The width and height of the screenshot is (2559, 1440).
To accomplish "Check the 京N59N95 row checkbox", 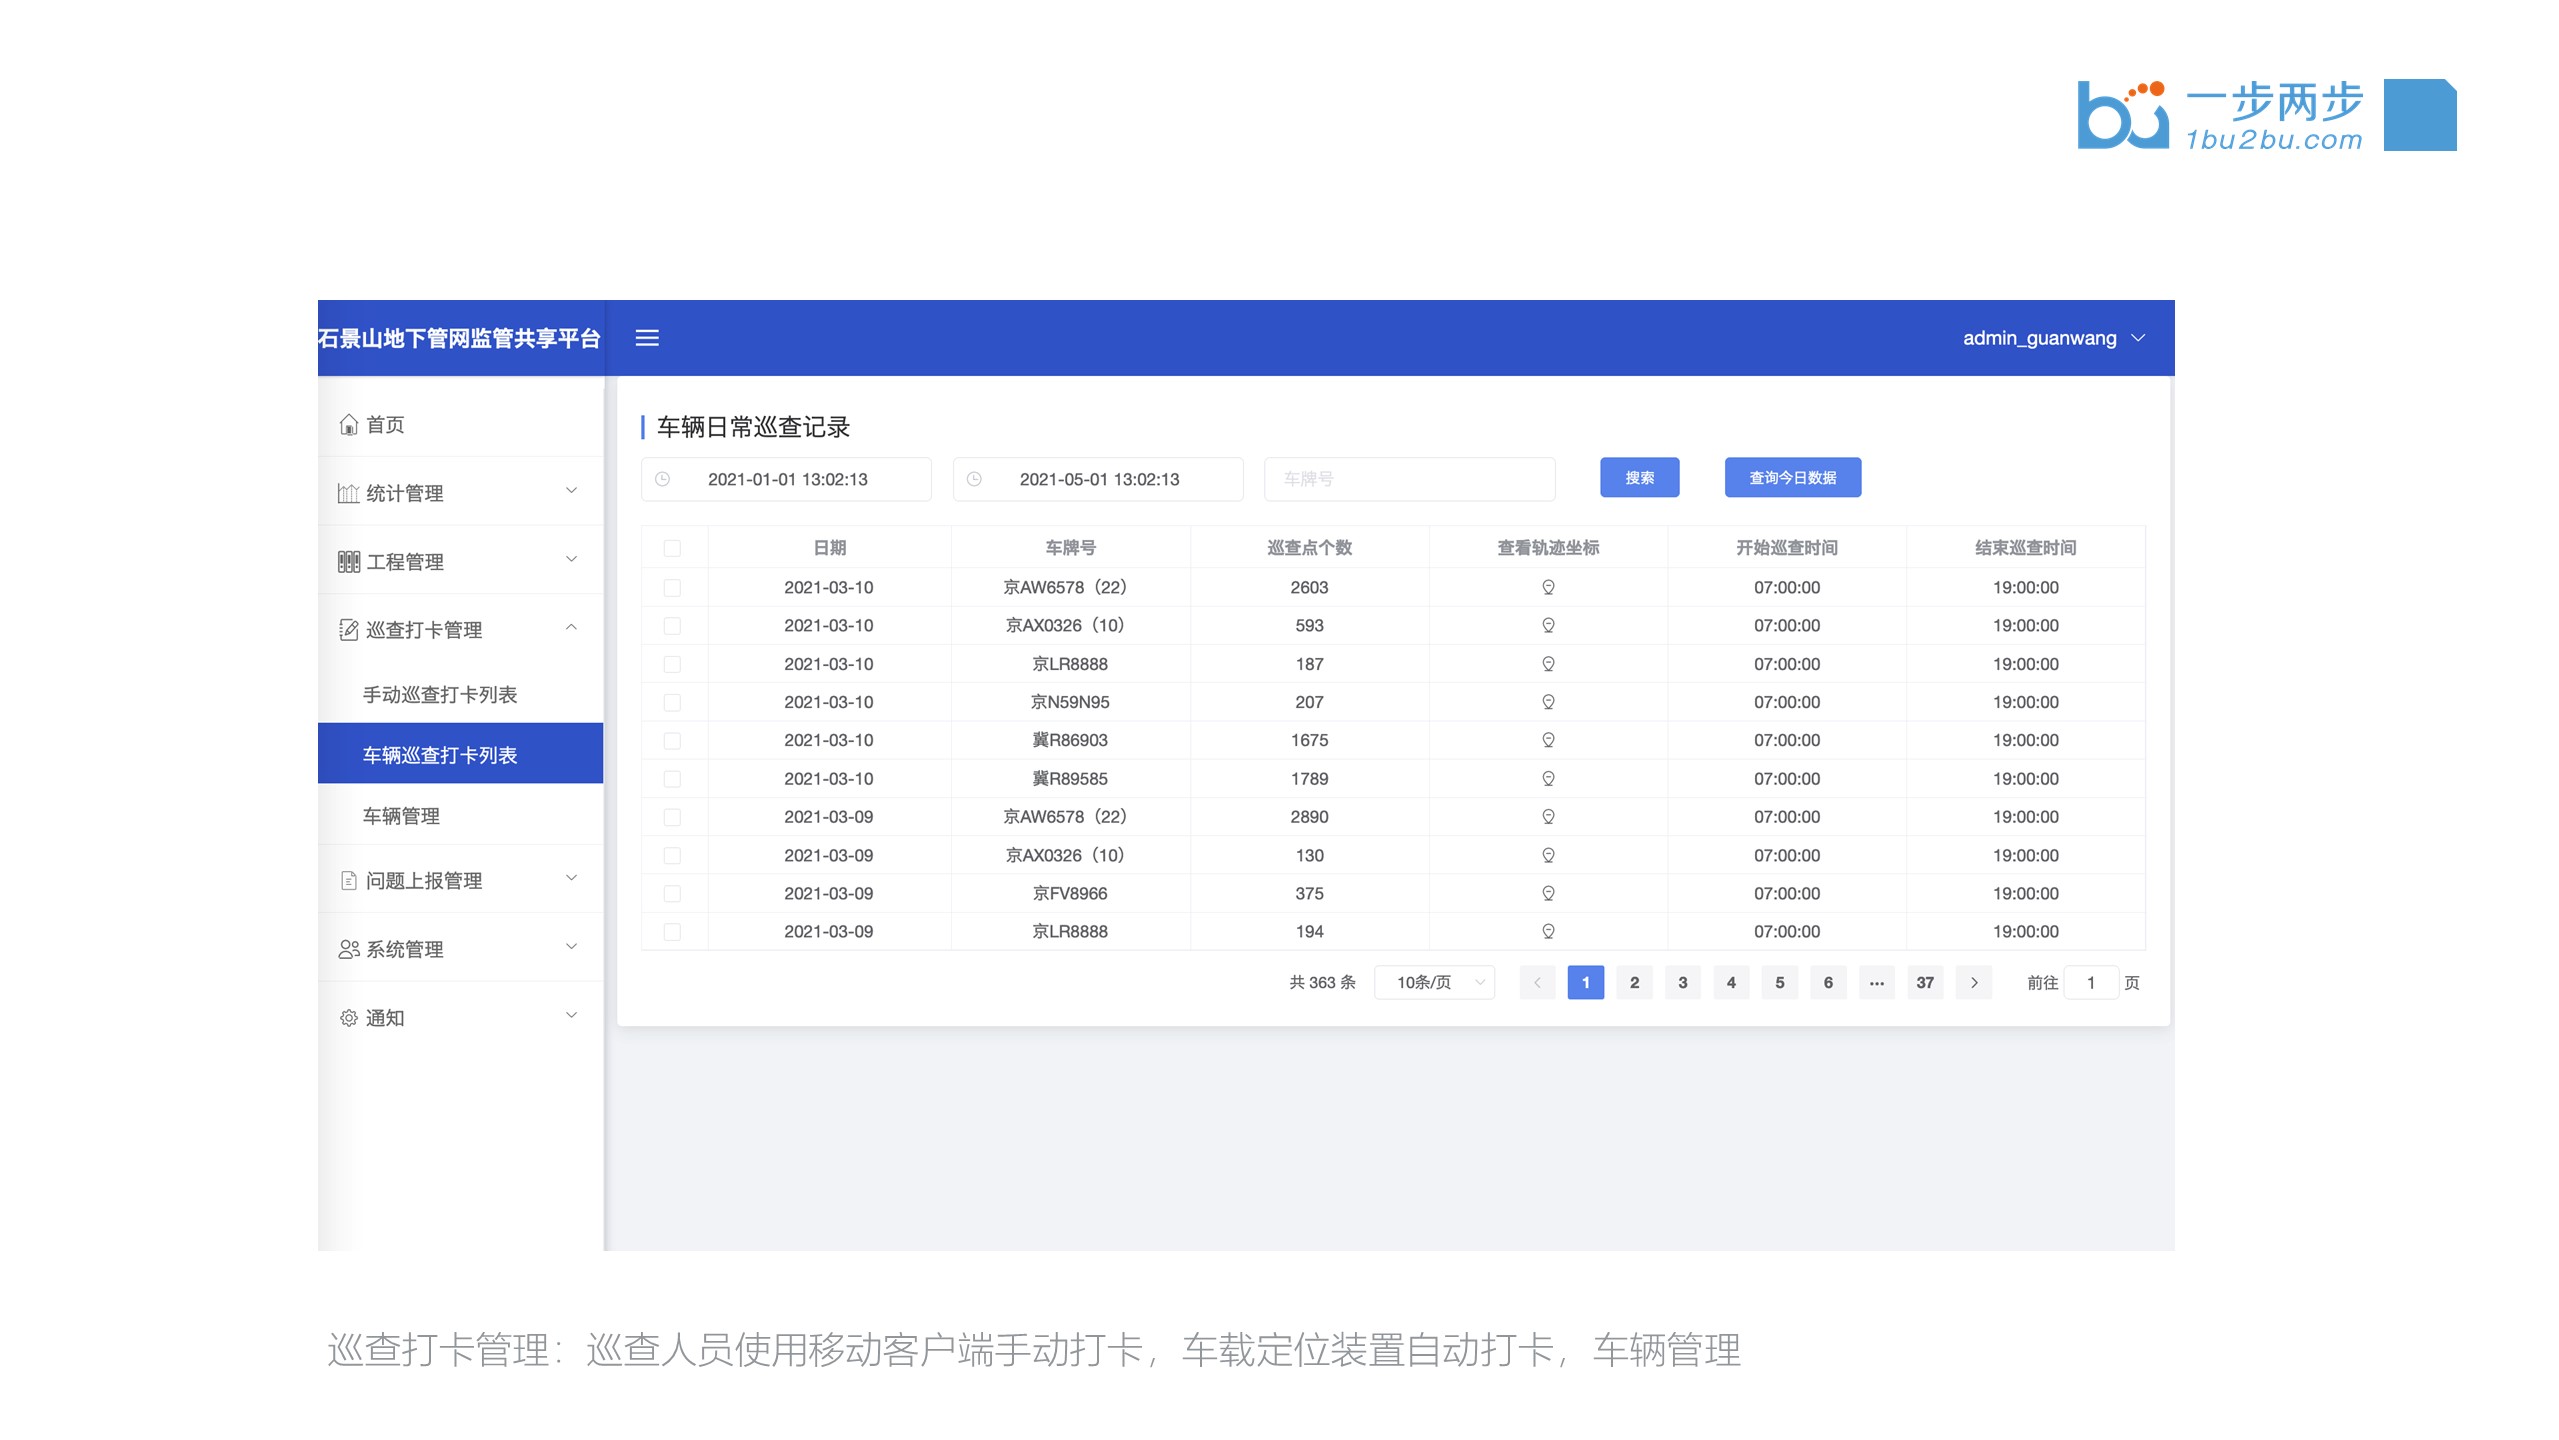I will [672, 702].
